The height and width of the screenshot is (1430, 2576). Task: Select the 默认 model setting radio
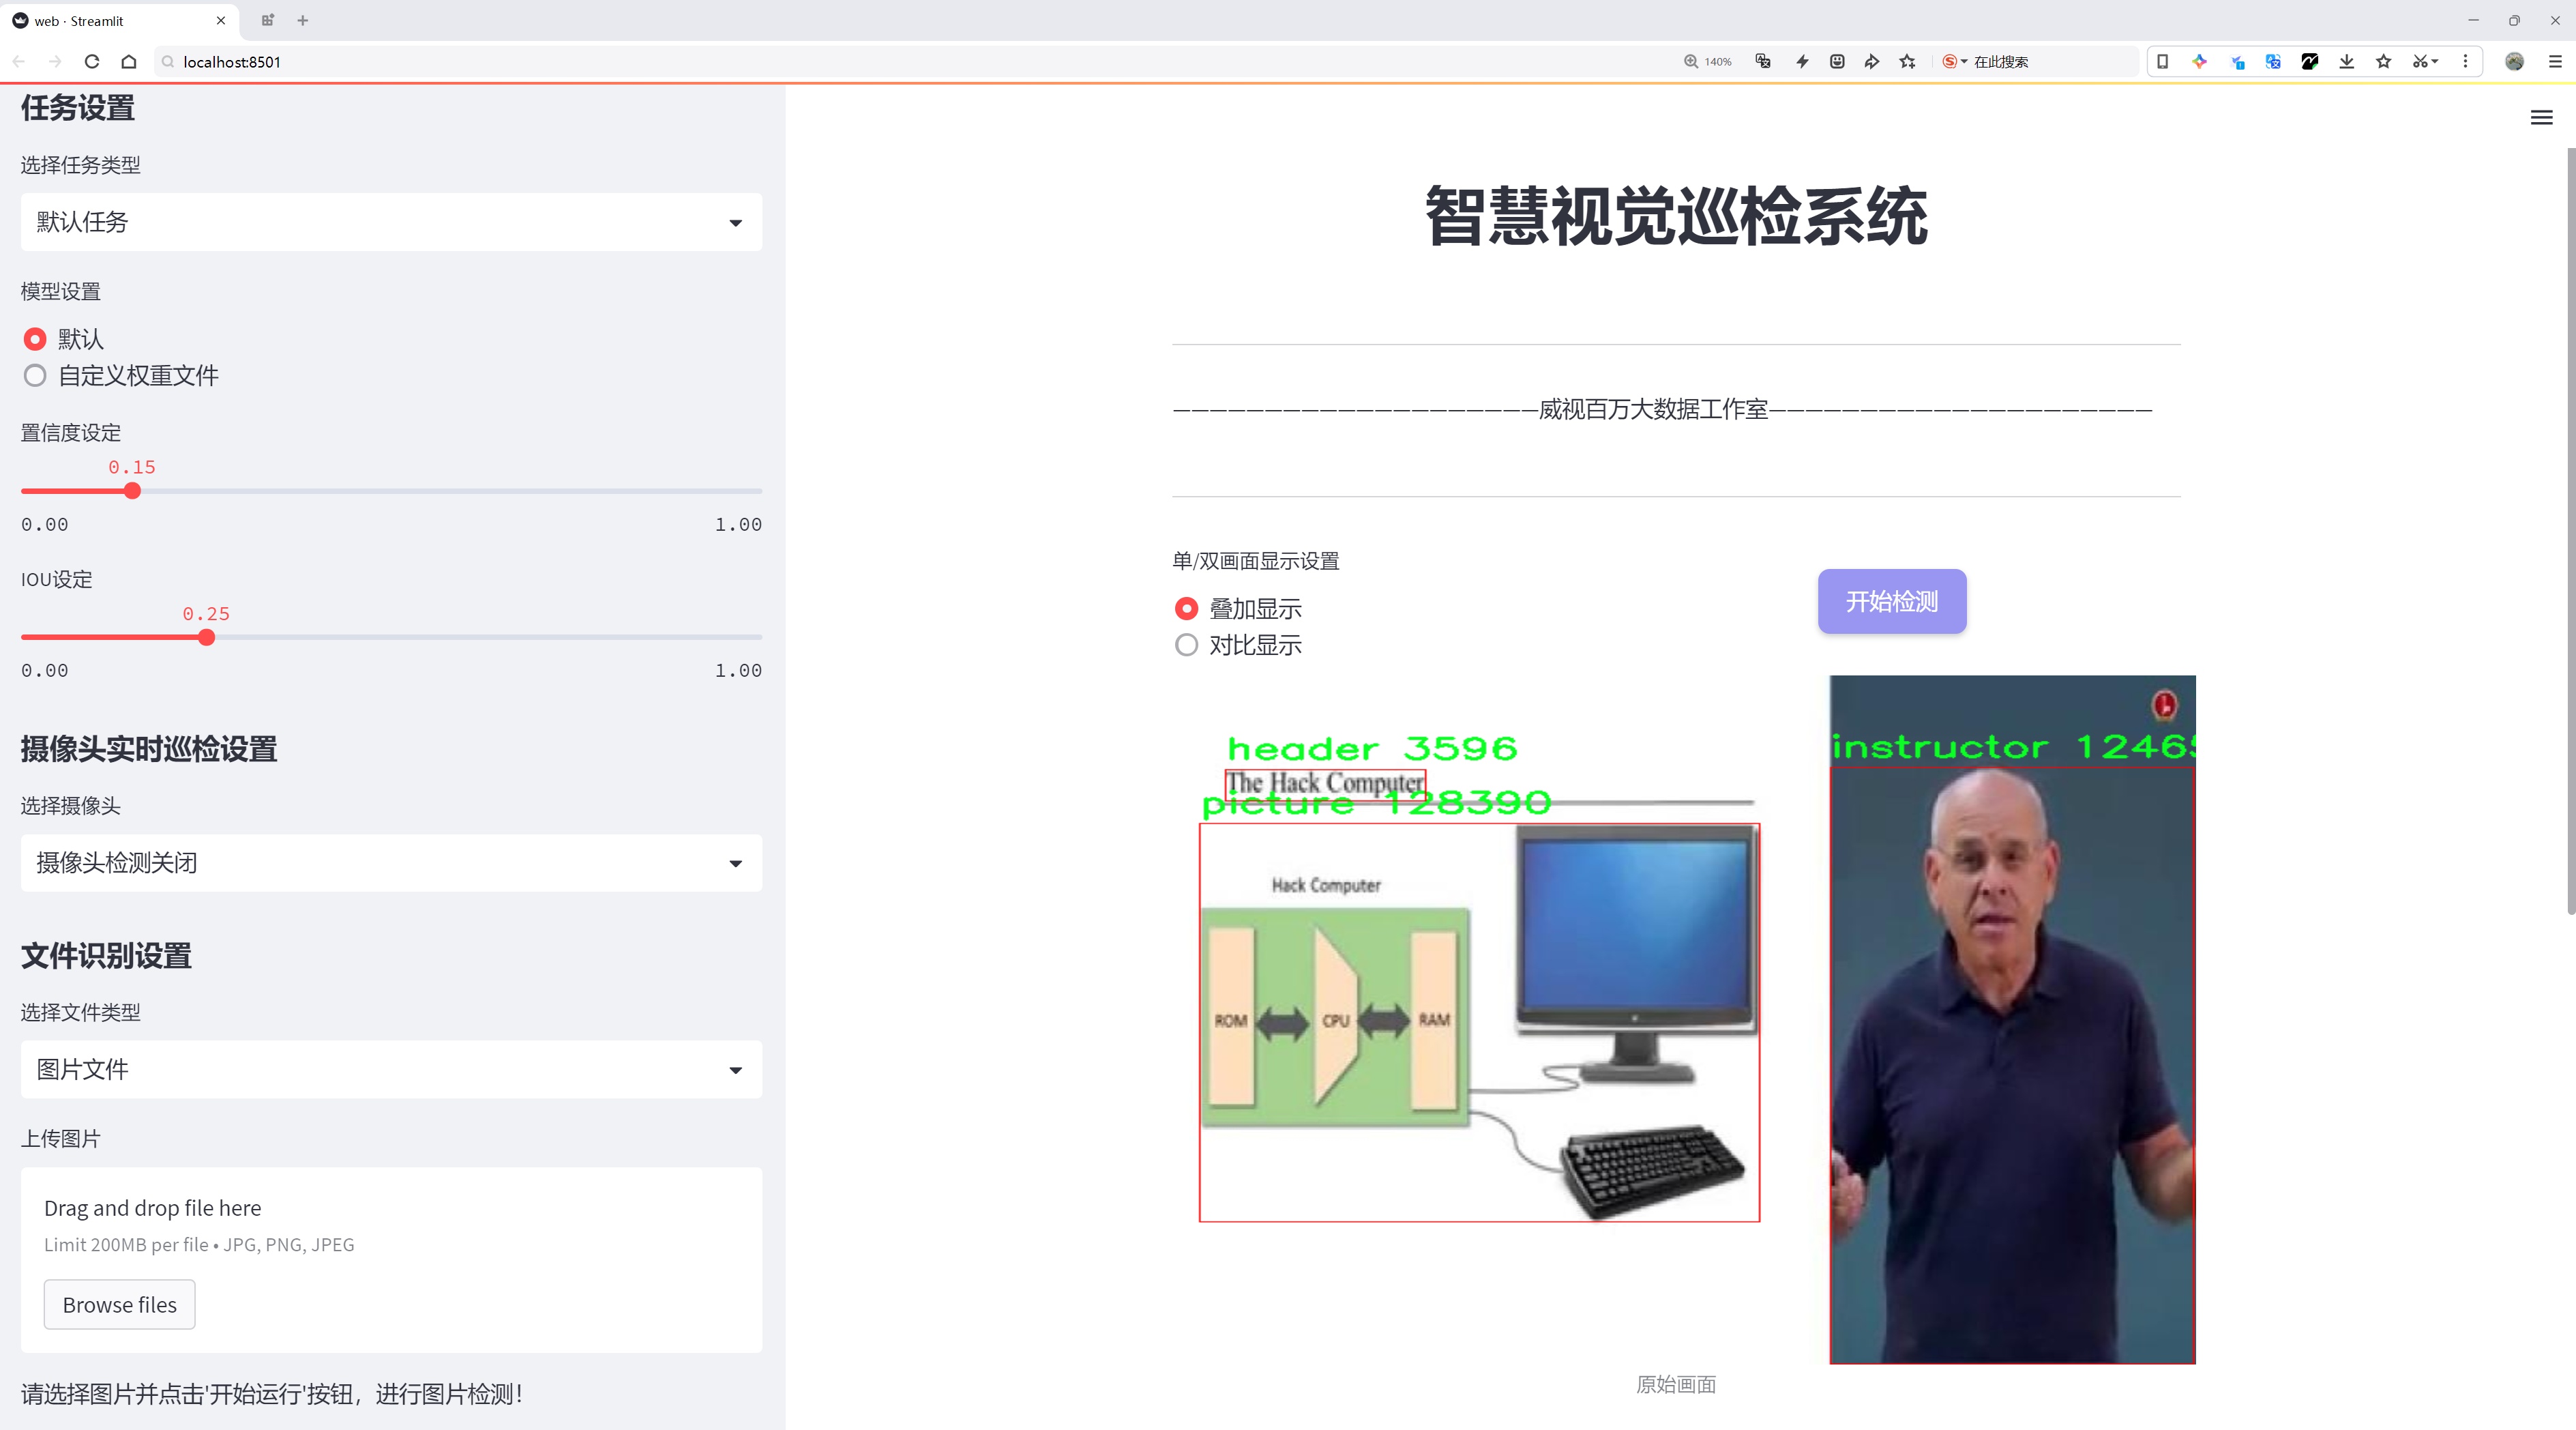pos(35,338)
